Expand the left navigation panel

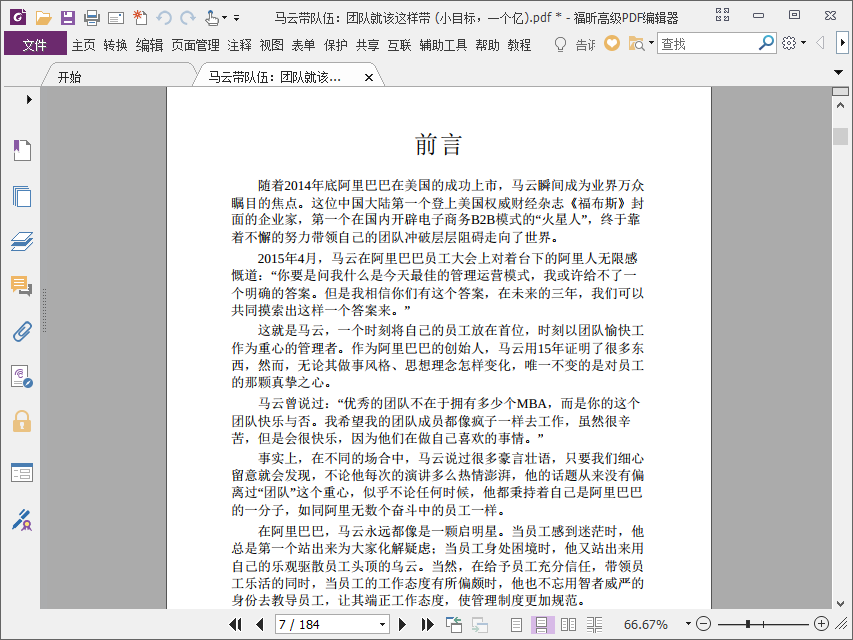29,99
